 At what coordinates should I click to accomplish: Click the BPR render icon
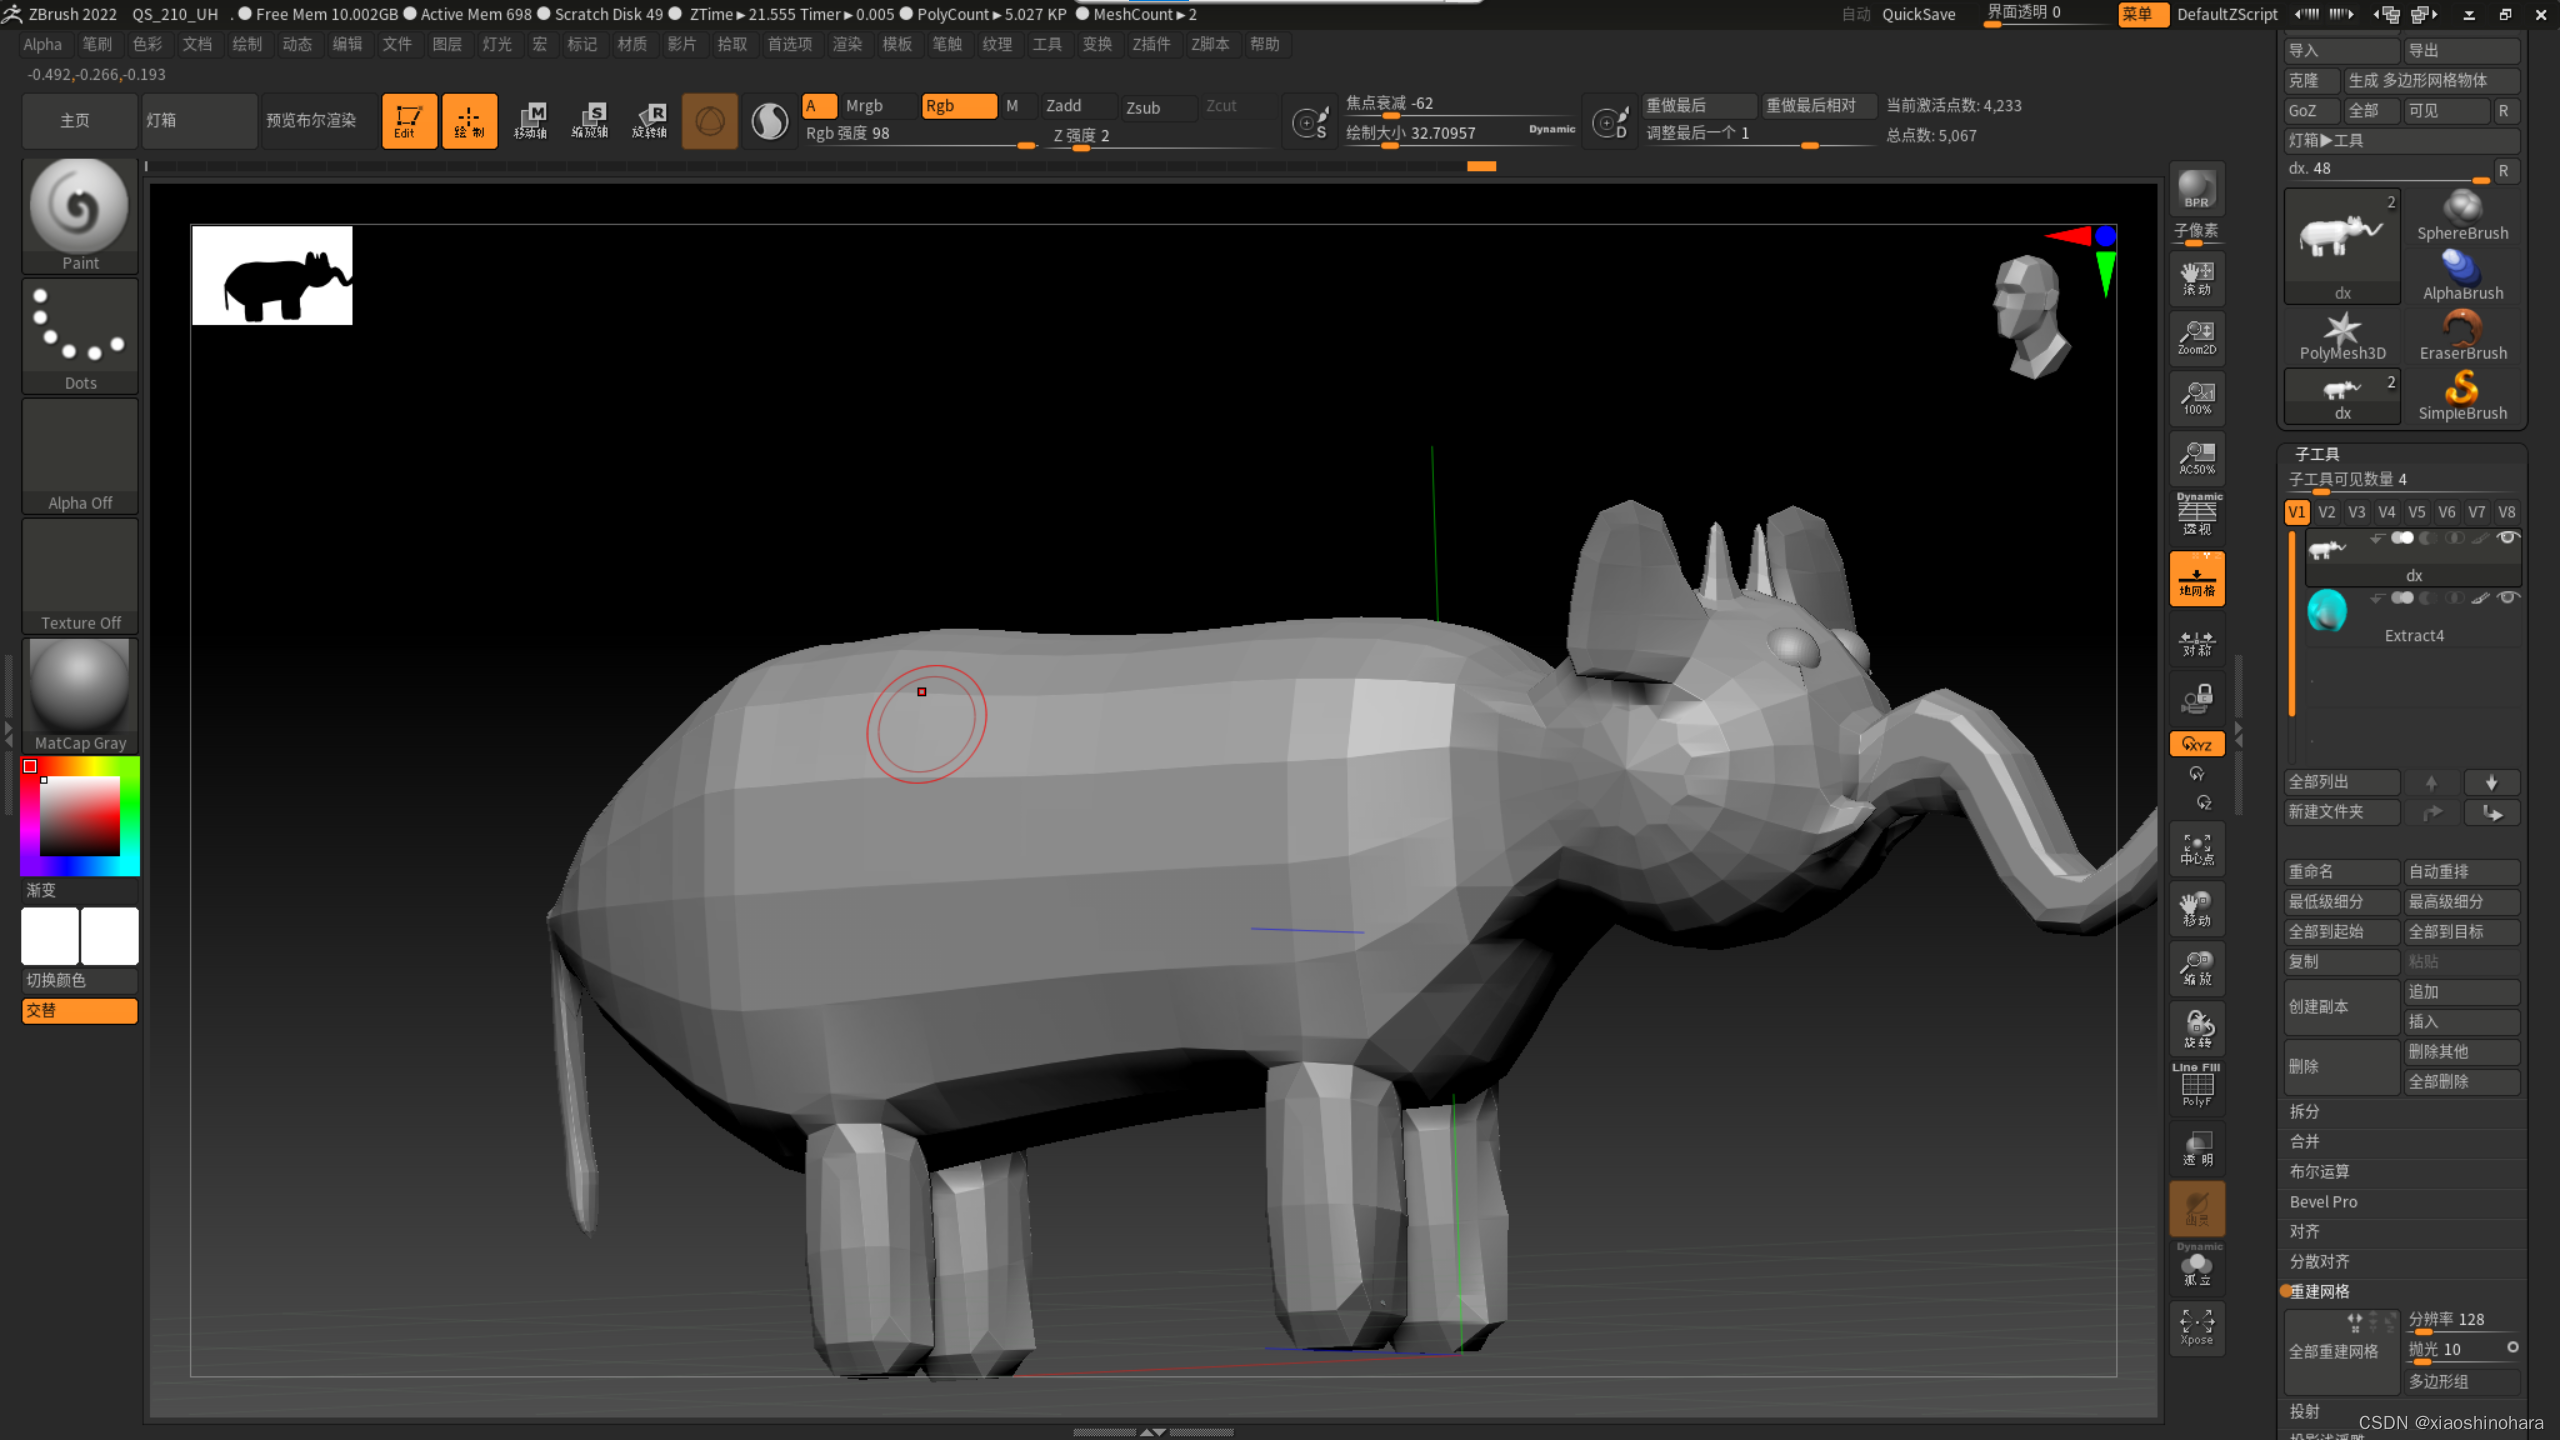pos(2196,189)
